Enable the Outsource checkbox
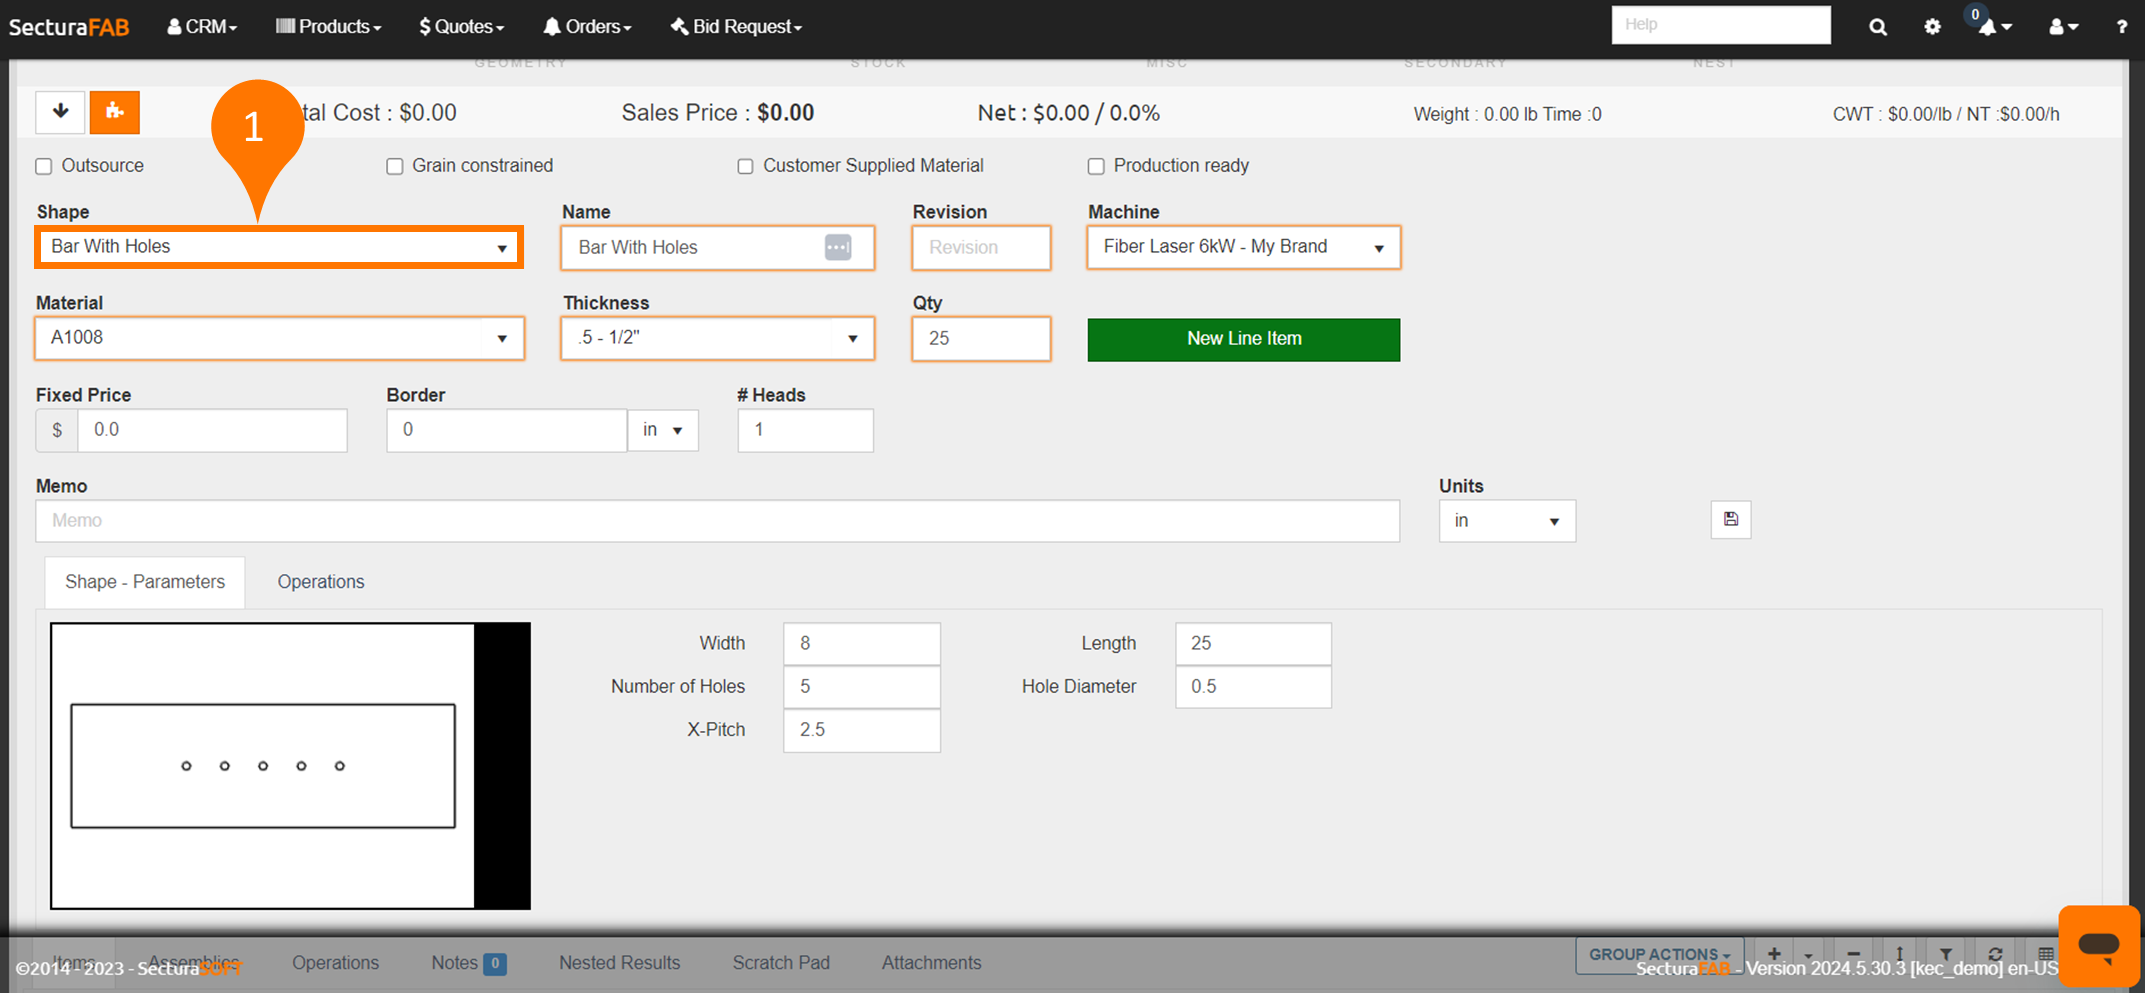2145x993 pixels. (x=44, y=166)
